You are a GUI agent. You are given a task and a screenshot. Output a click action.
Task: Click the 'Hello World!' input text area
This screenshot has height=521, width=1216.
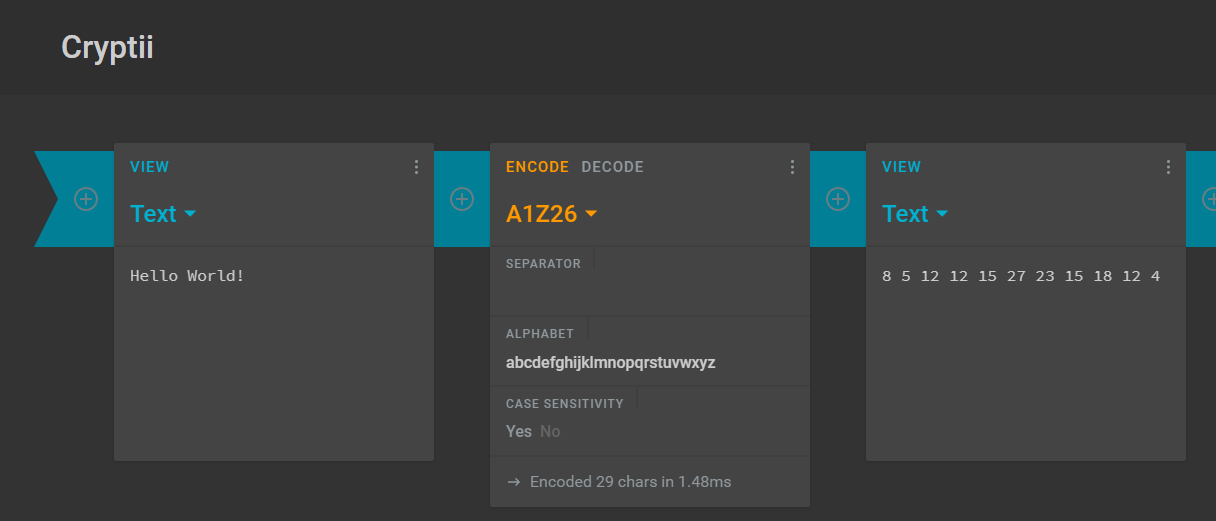(274, 354)
